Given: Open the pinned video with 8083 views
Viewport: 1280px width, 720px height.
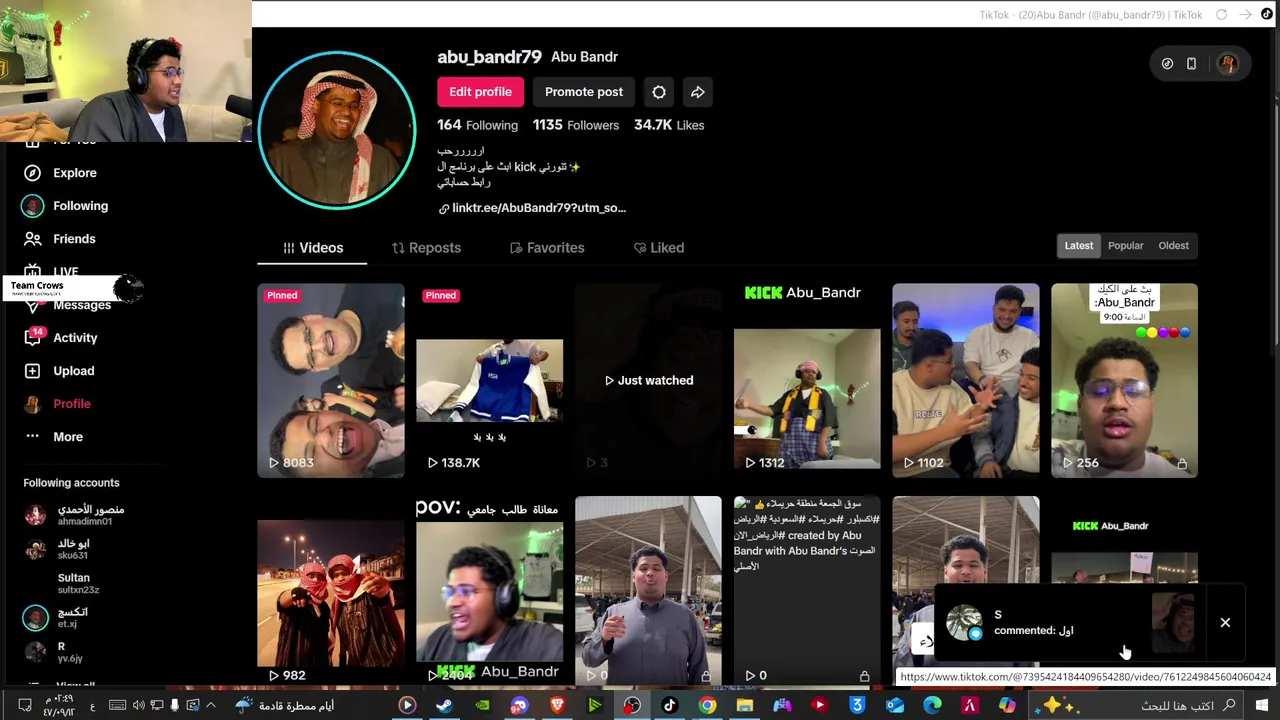Looking at the screenshot, I should coord(331,380).
